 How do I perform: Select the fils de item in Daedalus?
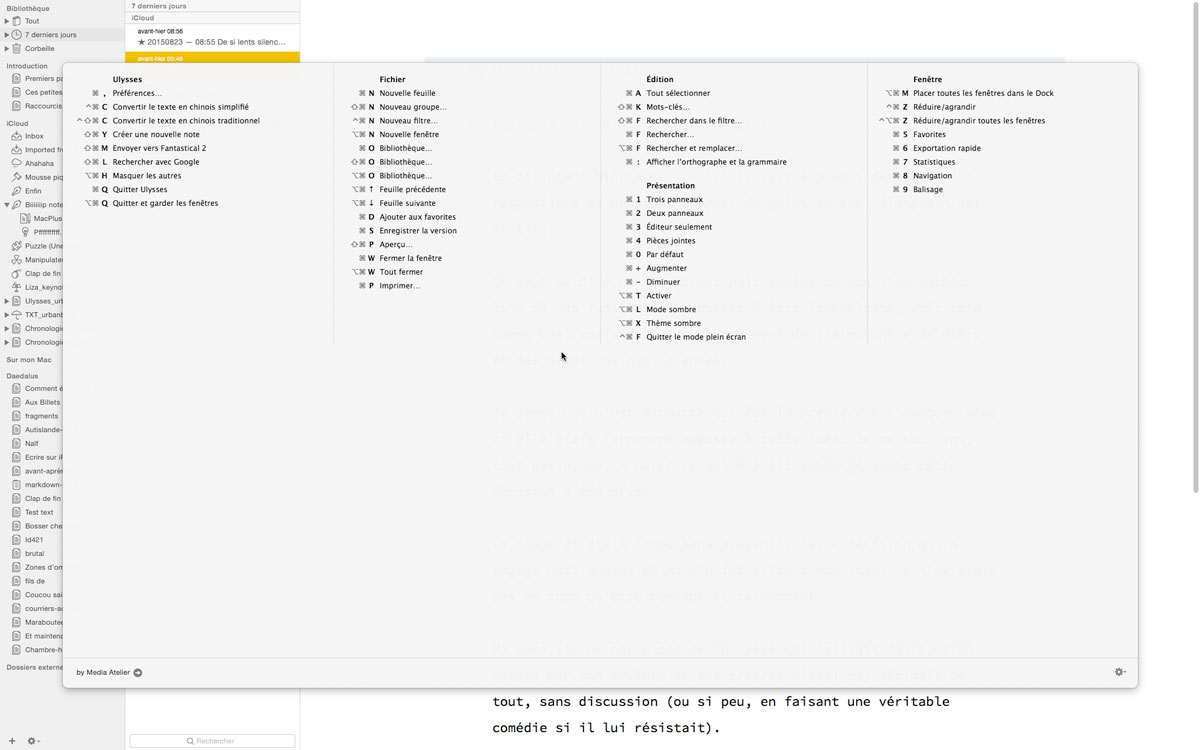(35, 581)
